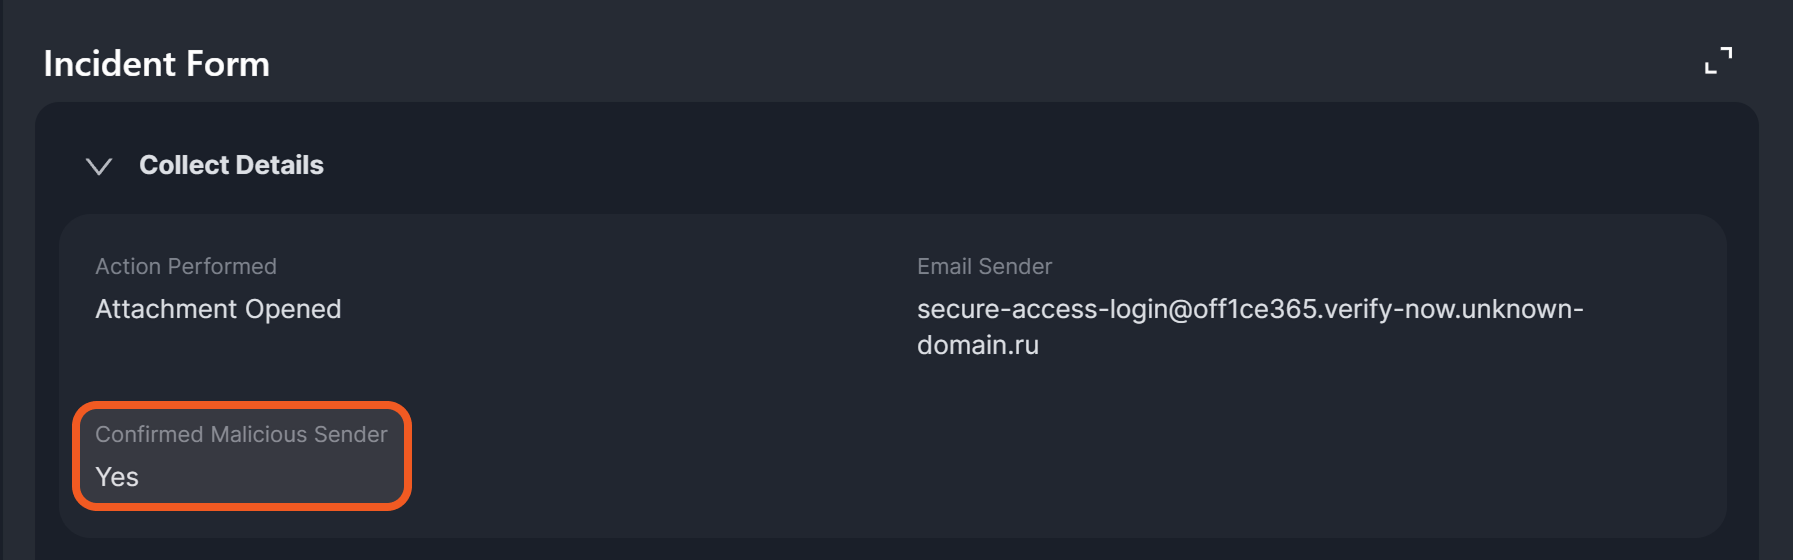Click the Incident Form title
Image resolution: width=1793 pixels, height=560 pixels.
[156, 64]
